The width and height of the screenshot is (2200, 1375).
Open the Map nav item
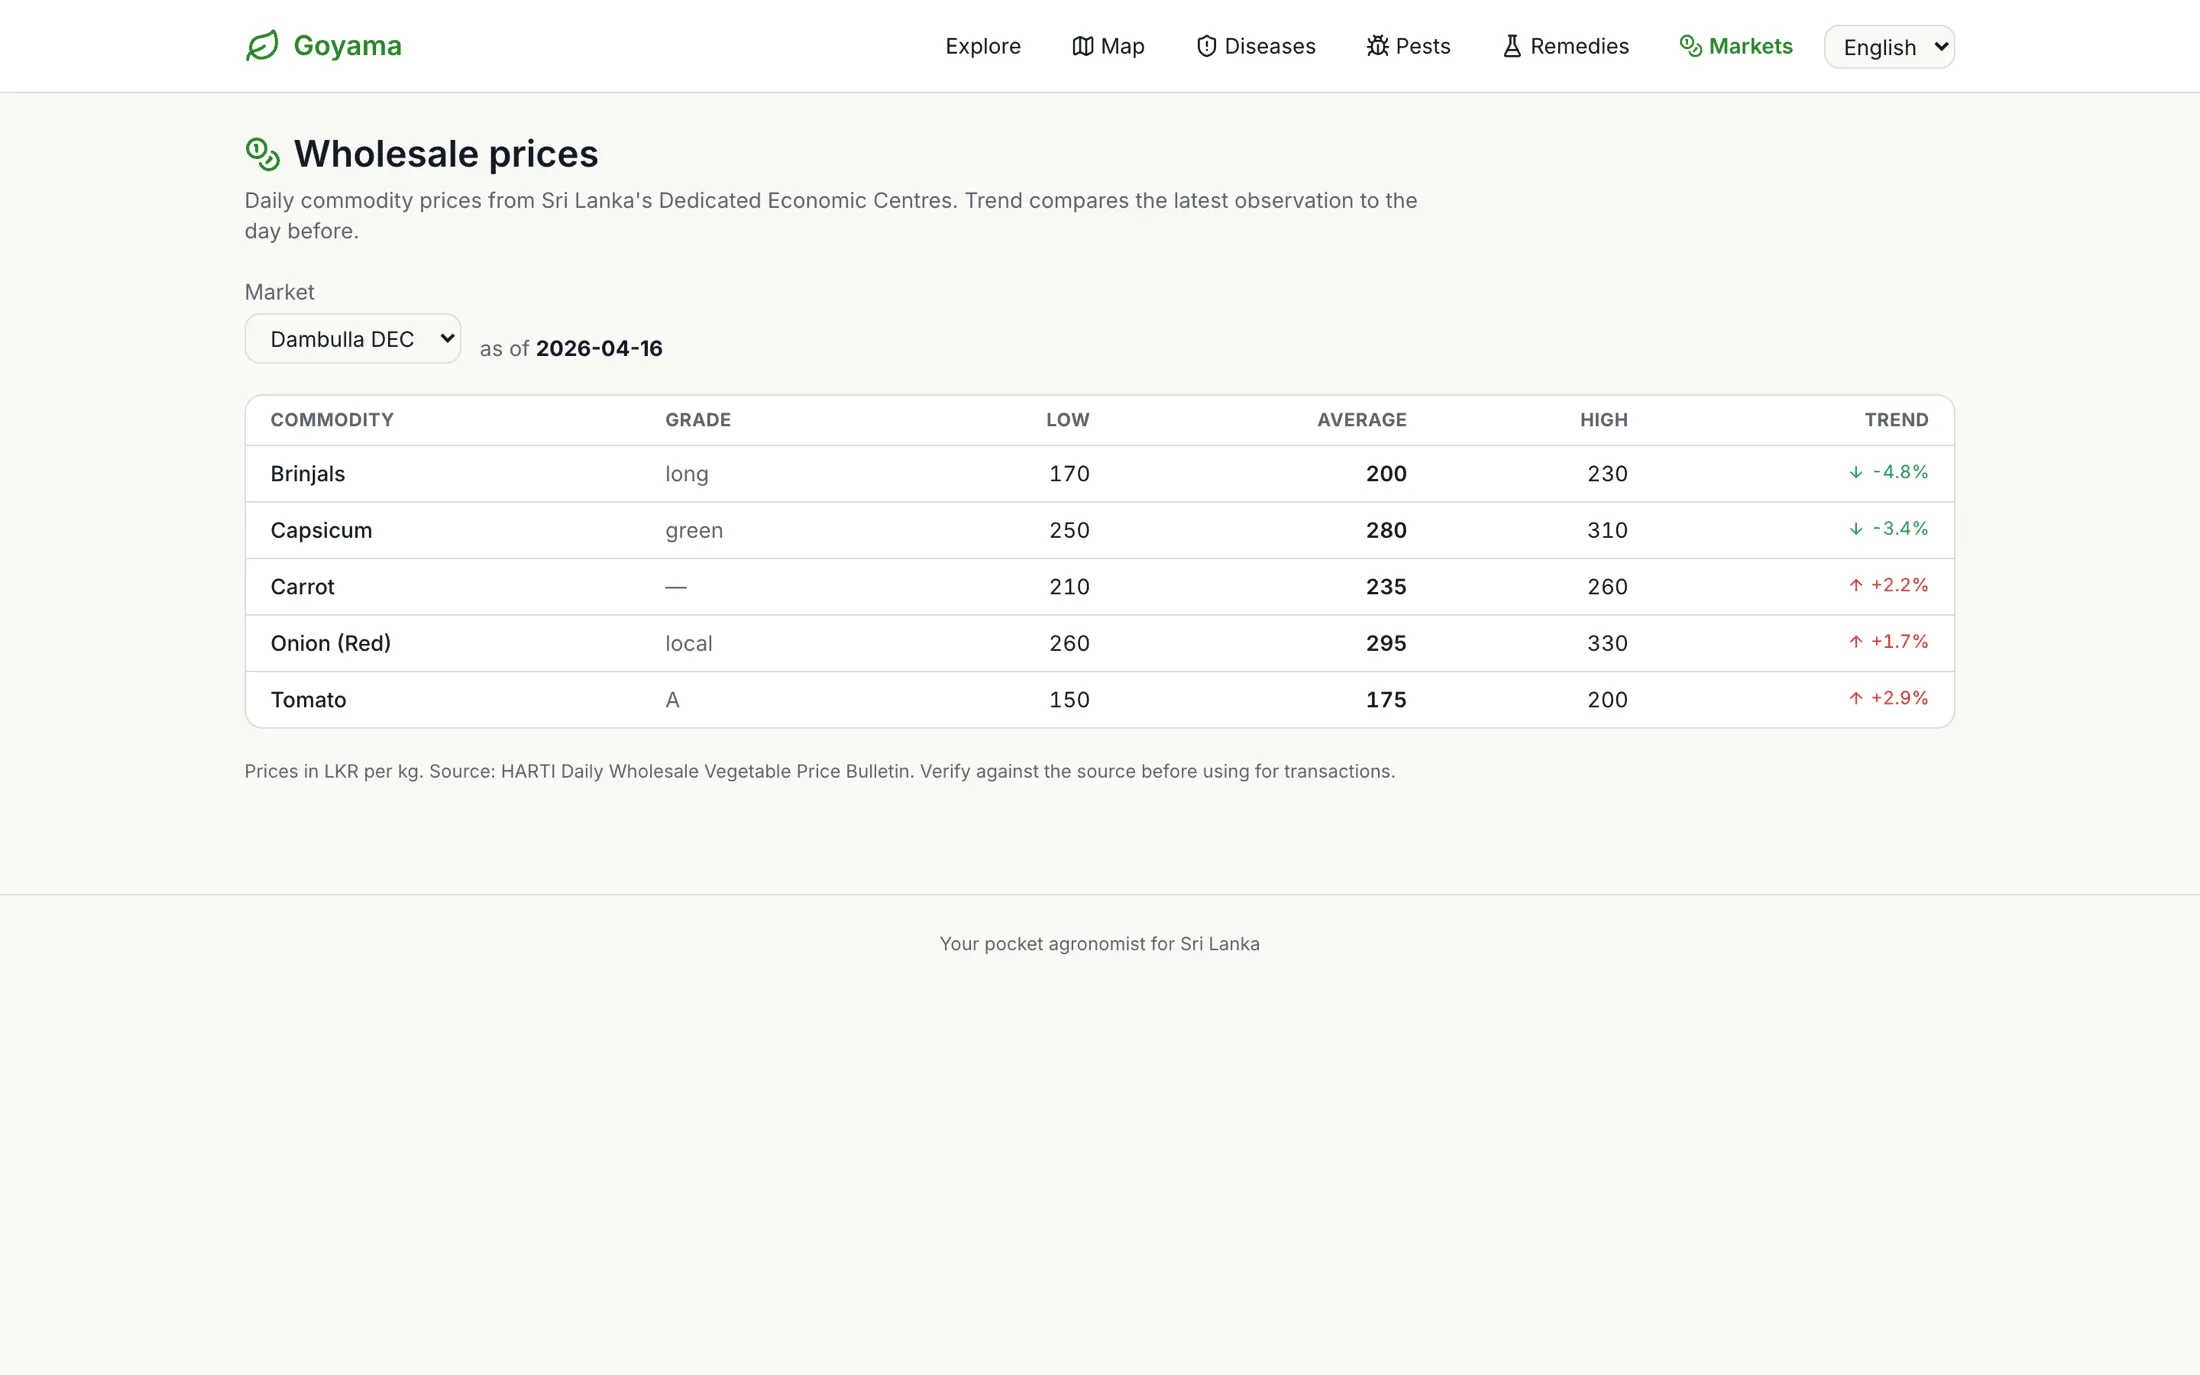pos(1108,46)
